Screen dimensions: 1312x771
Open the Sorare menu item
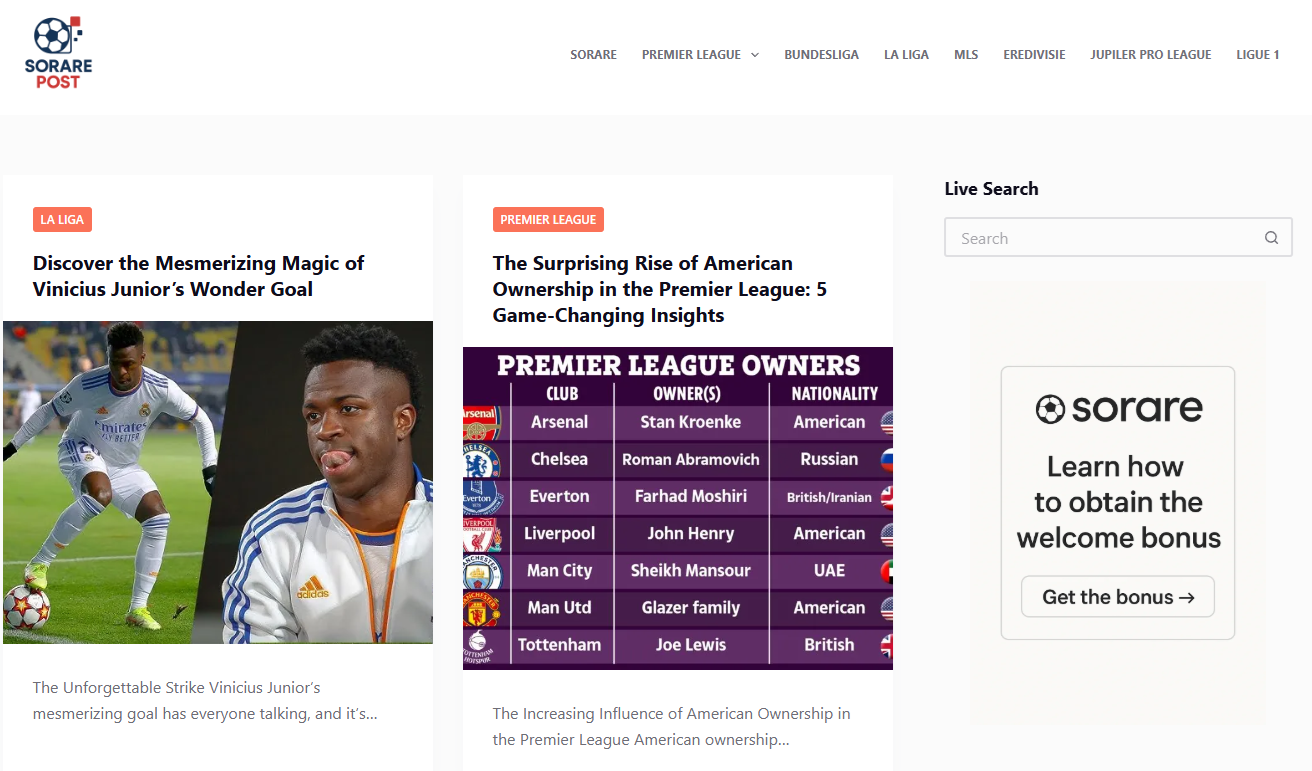593,55
